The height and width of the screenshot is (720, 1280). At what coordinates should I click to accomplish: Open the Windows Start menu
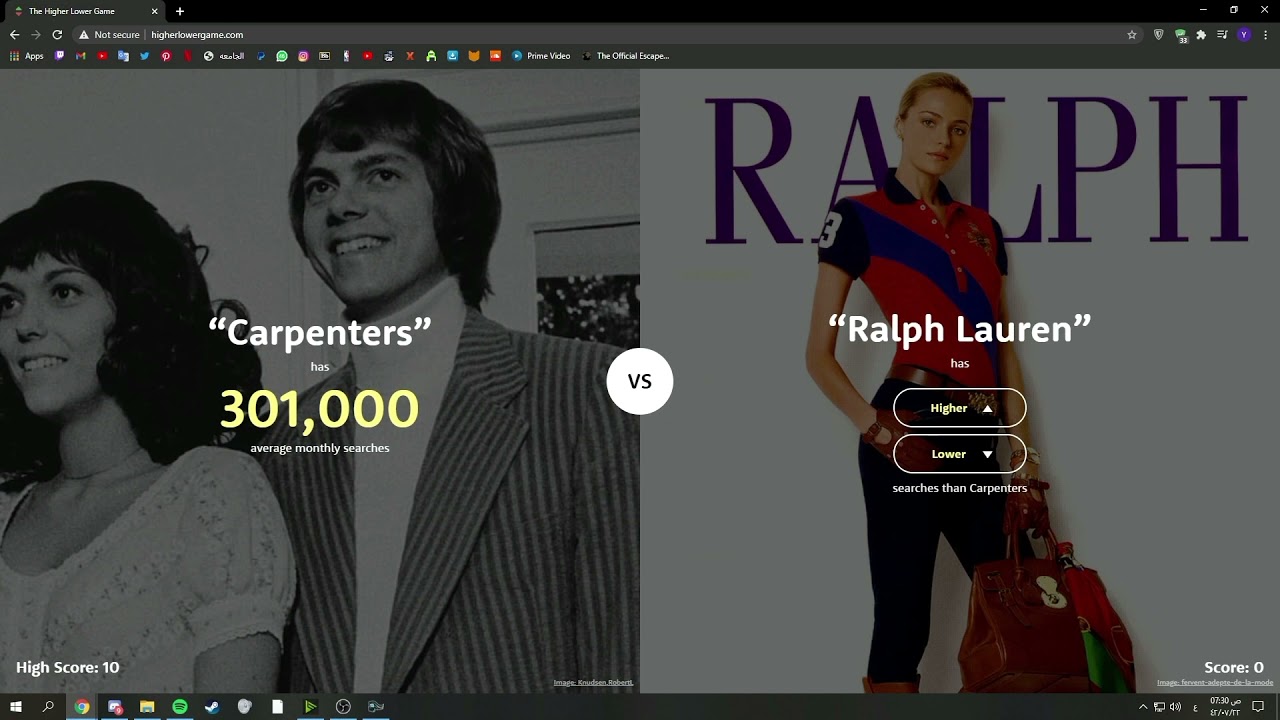(16, 707)
